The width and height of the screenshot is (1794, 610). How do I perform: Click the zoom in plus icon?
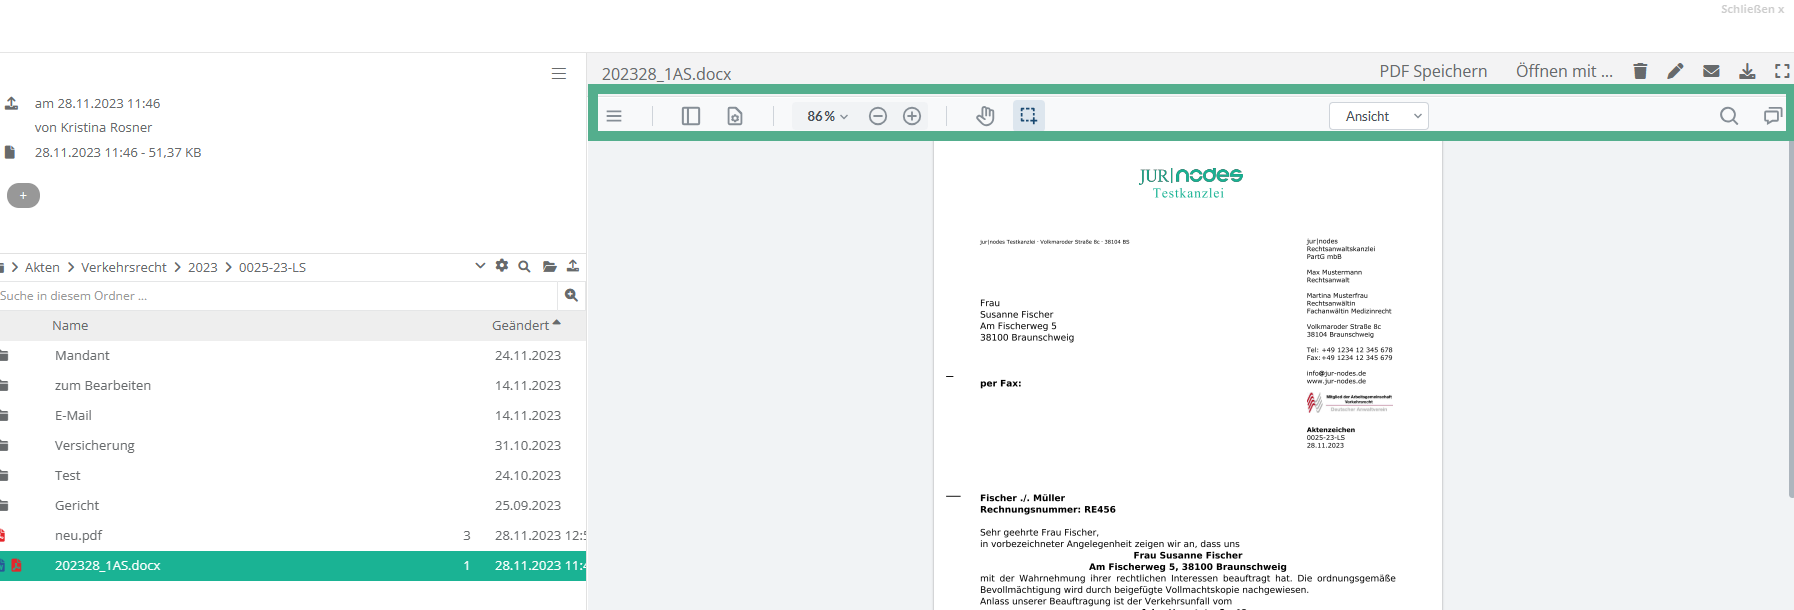(x=912, y=116)
